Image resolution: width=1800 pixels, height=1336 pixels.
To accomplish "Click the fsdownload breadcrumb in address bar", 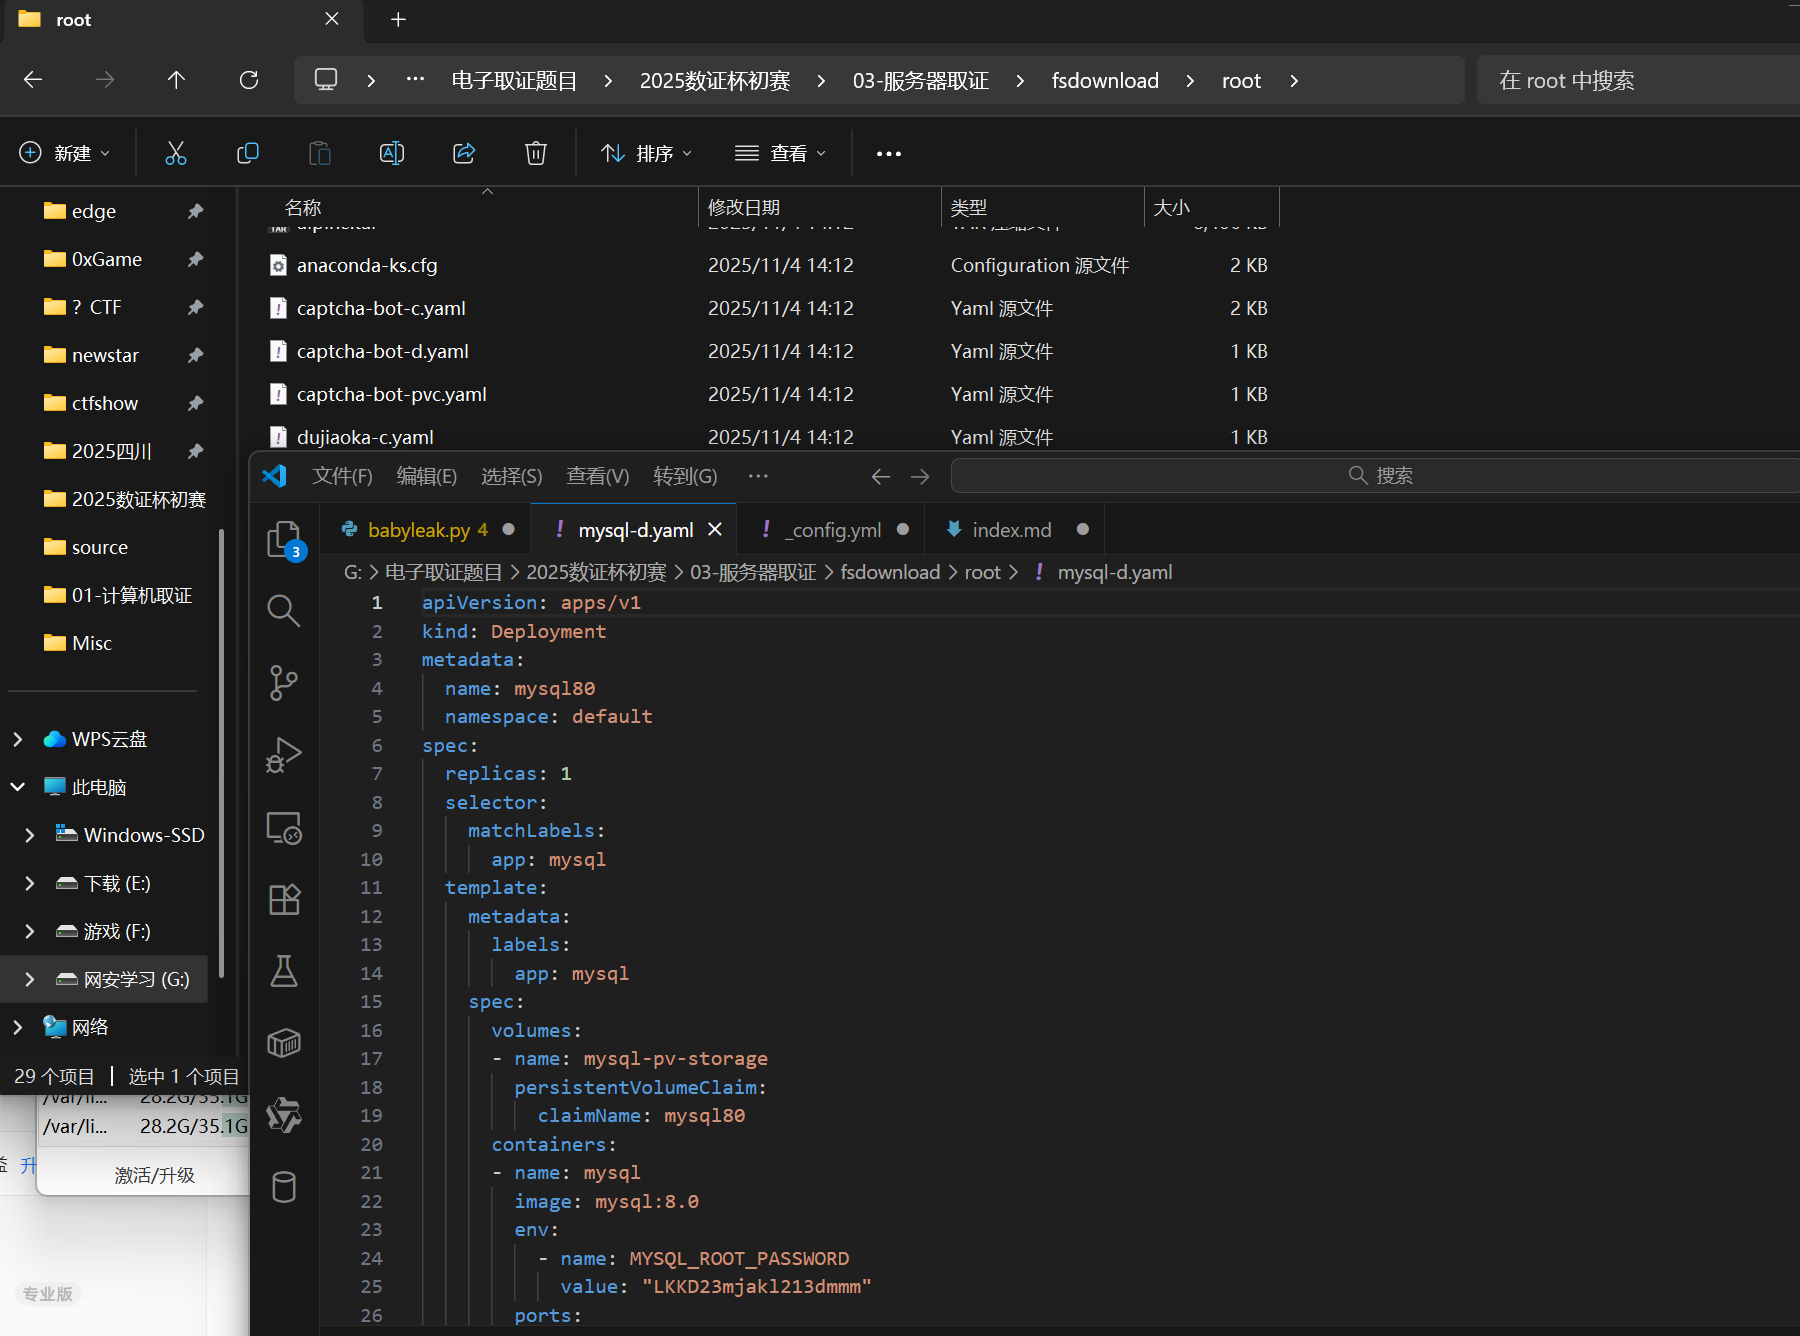I will pyautogui.click(x=1105, y=81).
